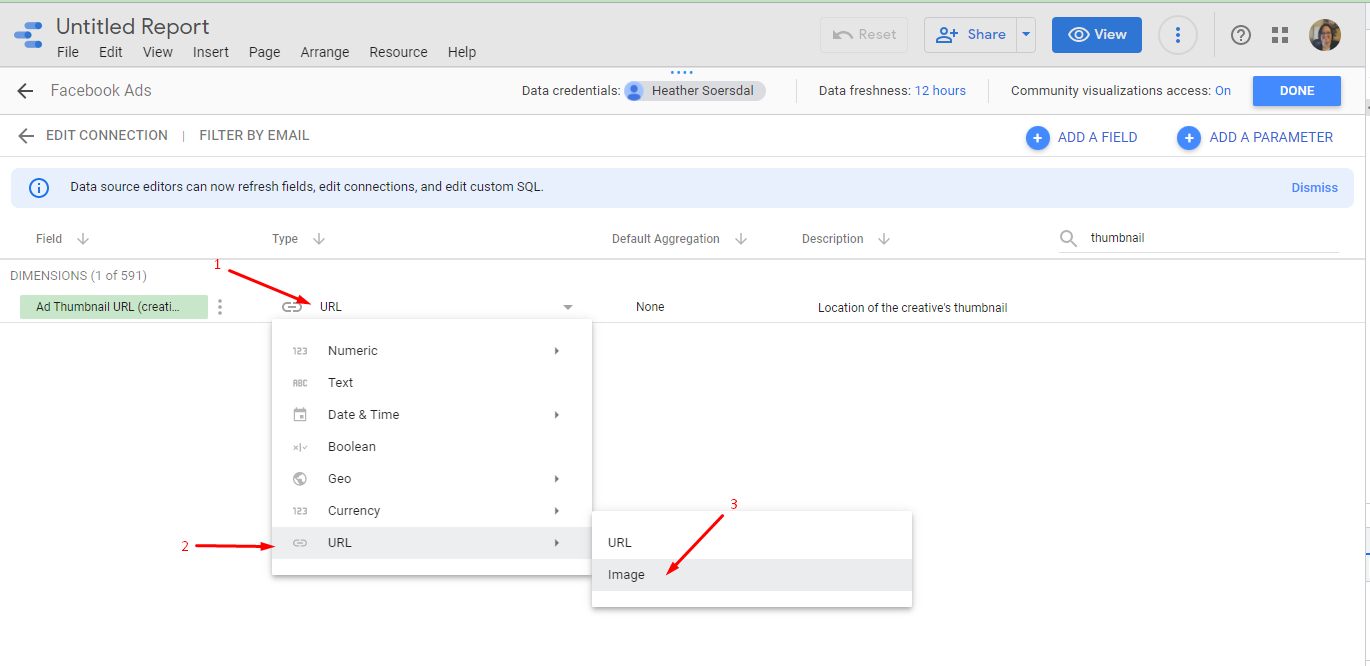Open the URL type dropdown for the field

[567, 307]
